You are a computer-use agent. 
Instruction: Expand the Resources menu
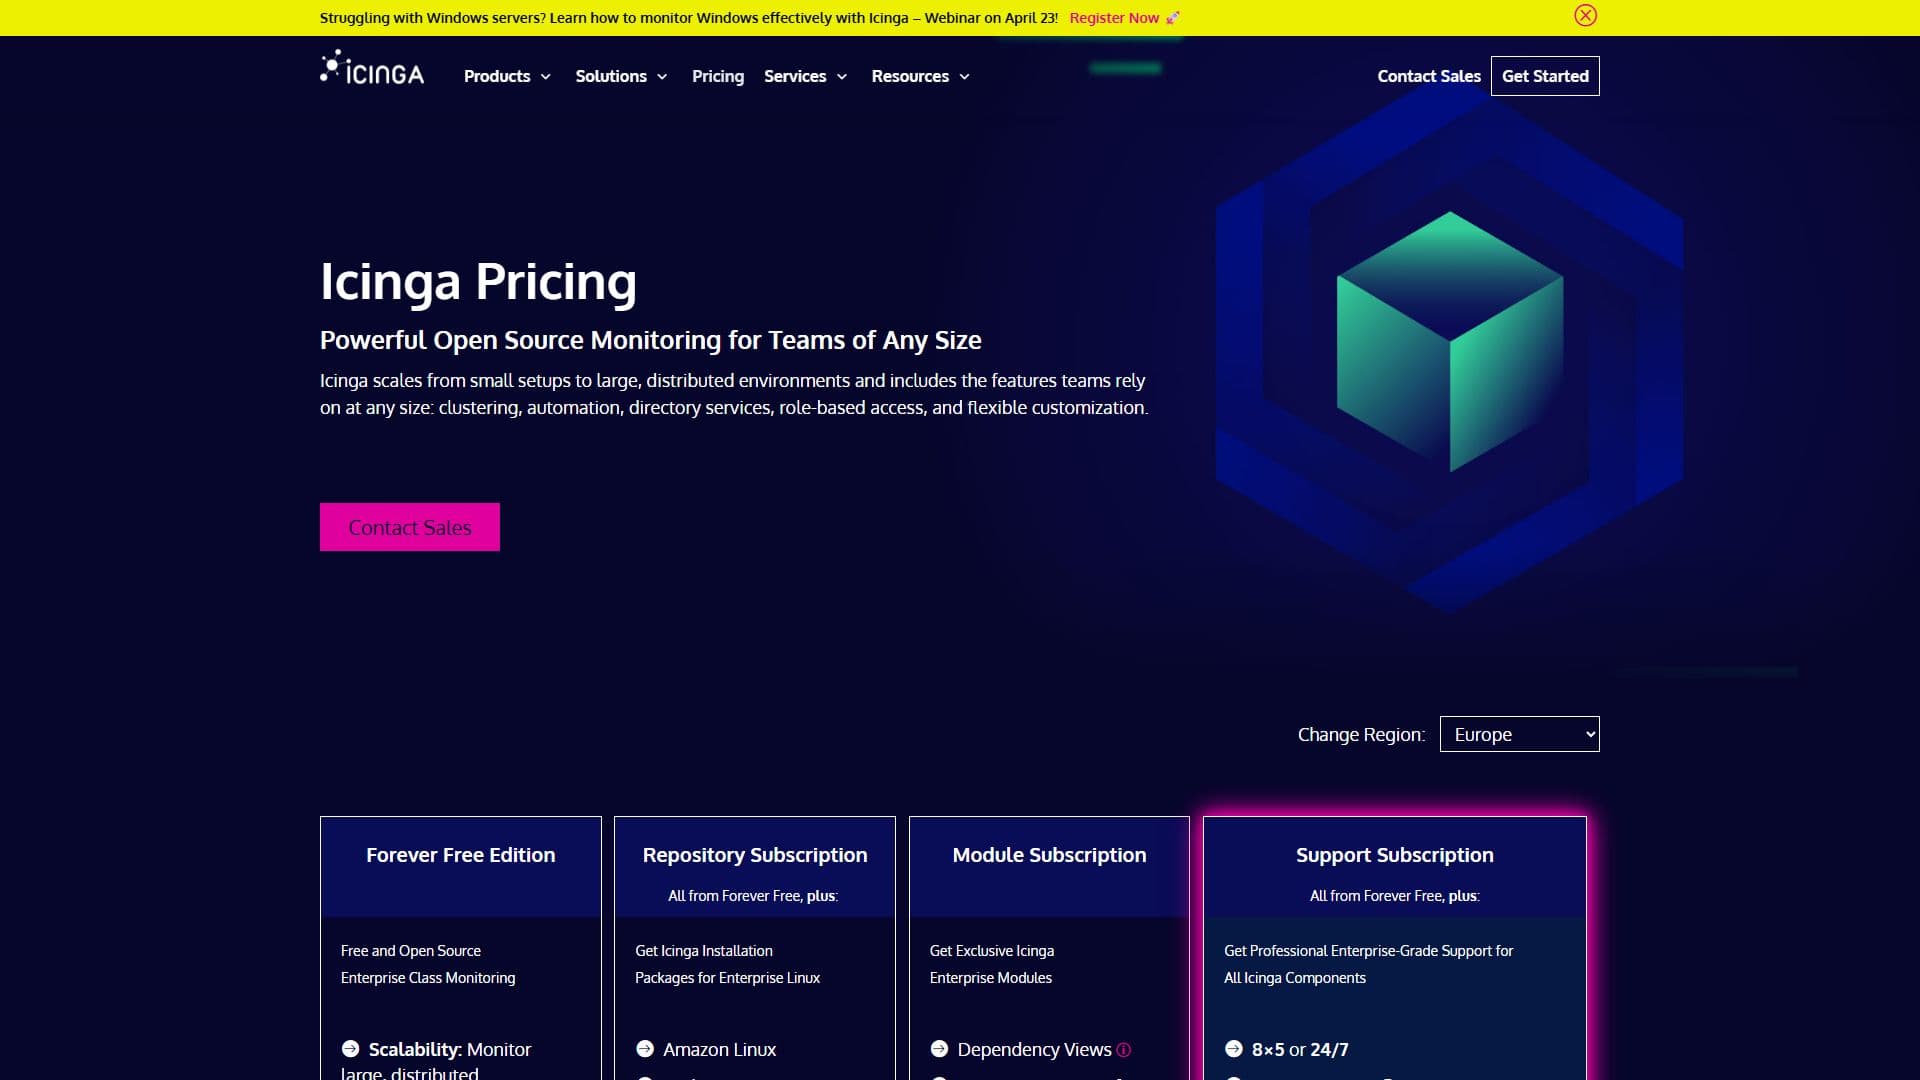920,76
